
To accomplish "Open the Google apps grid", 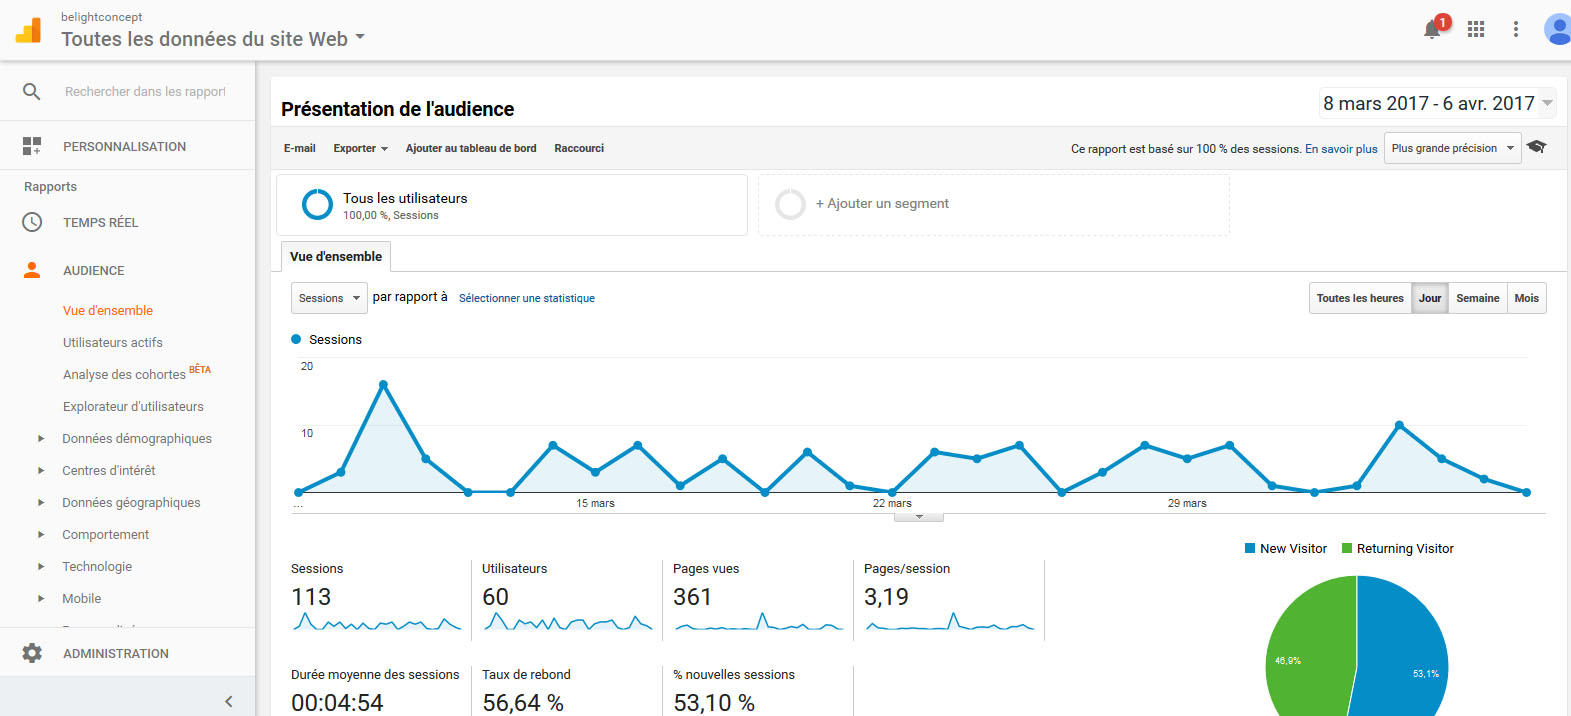I will coord(1476,29).
